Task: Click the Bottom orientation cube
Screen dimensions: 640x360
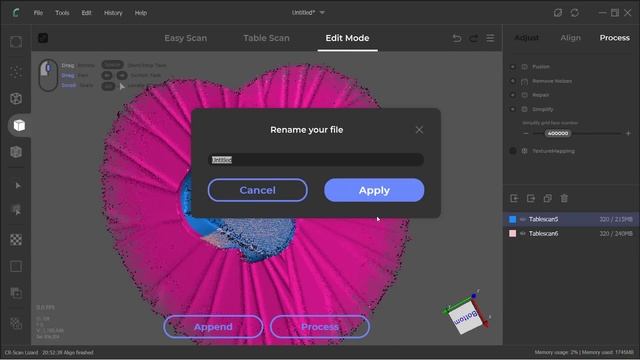Action: point(467,317)
